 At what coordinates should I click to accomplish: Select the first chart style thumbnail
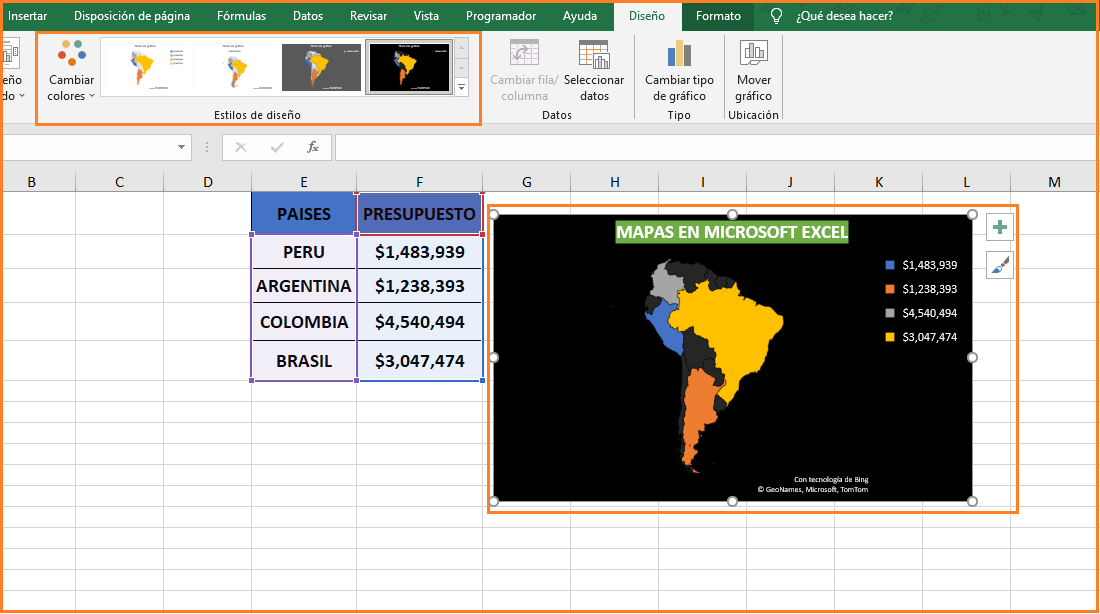(146, 66)
